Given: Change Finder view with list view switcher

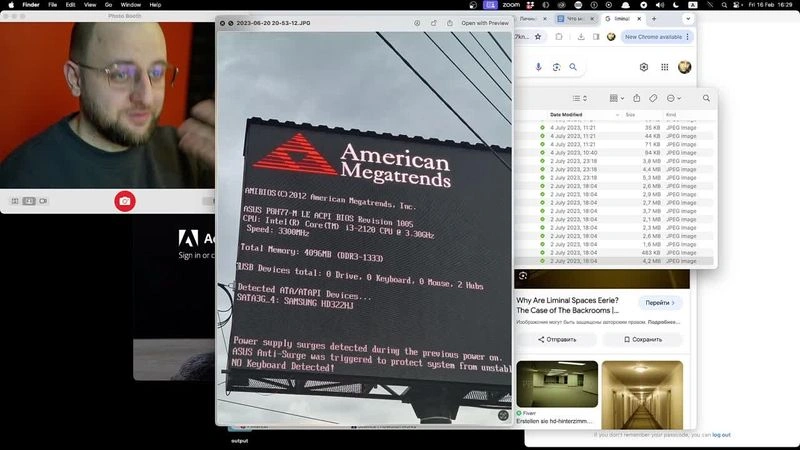Looking at the screenshot, I should click(x=579, y=98).
